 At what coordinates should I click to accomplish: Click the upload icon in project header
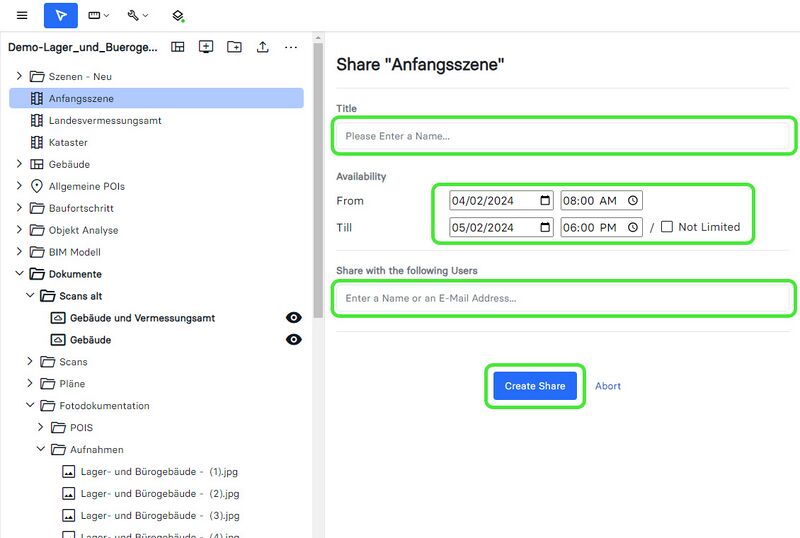(262, 47)
